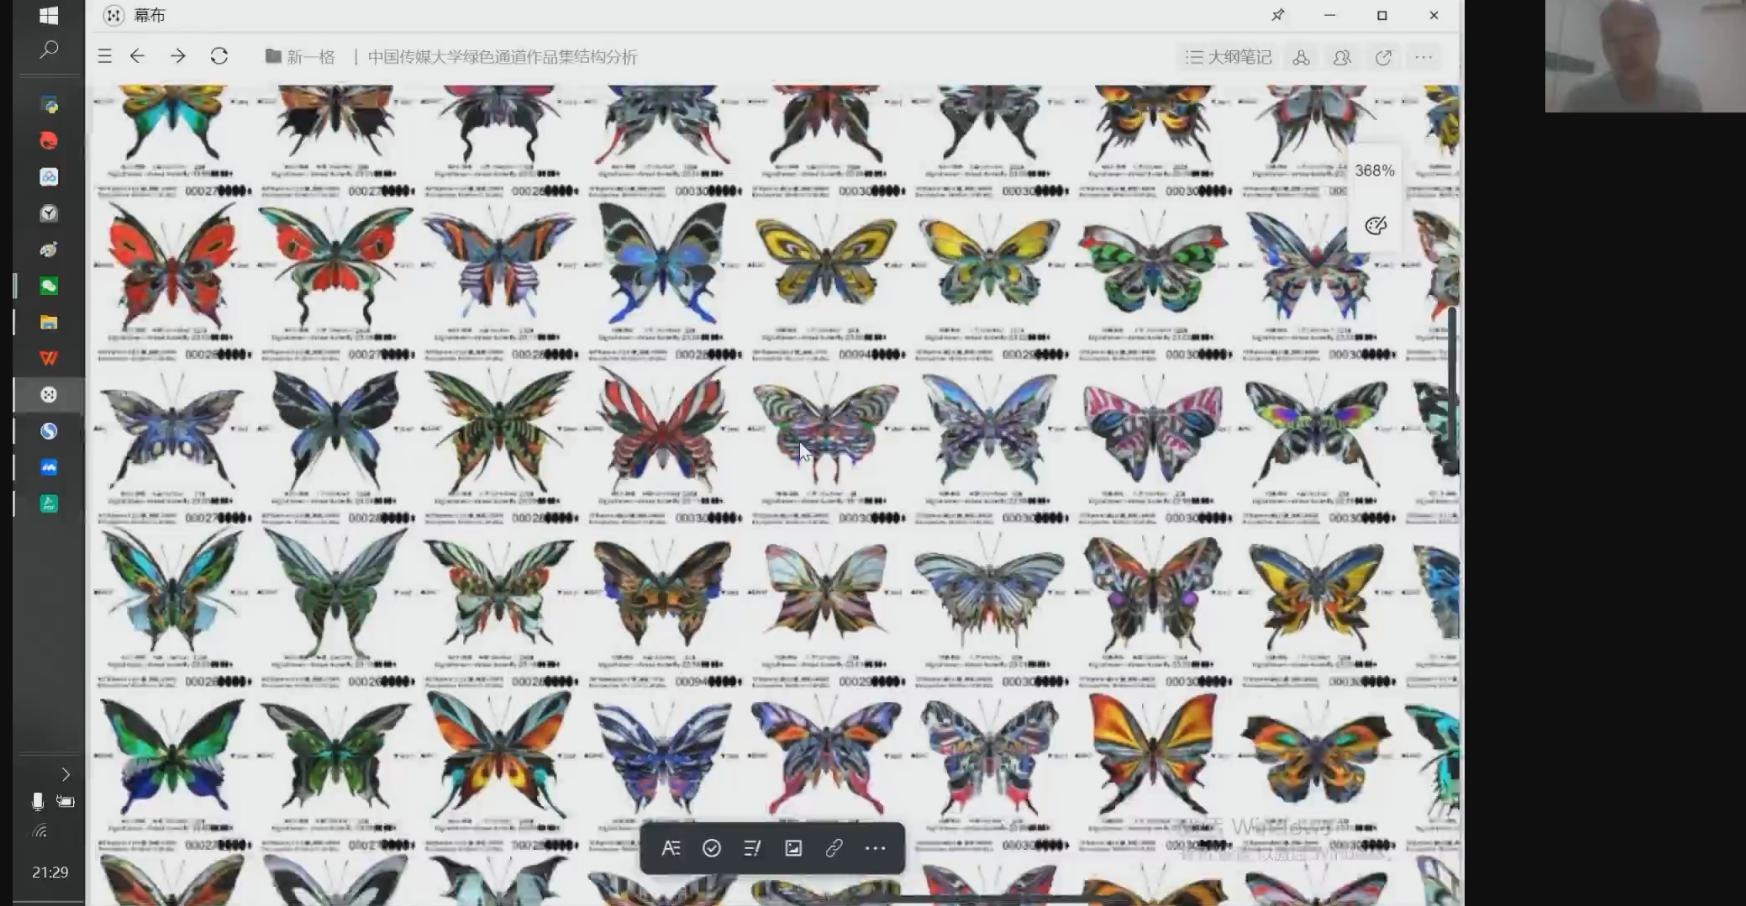The image size is (1746, 906).
Task: Click the share export arrow icon
Action: (1383, 58)
